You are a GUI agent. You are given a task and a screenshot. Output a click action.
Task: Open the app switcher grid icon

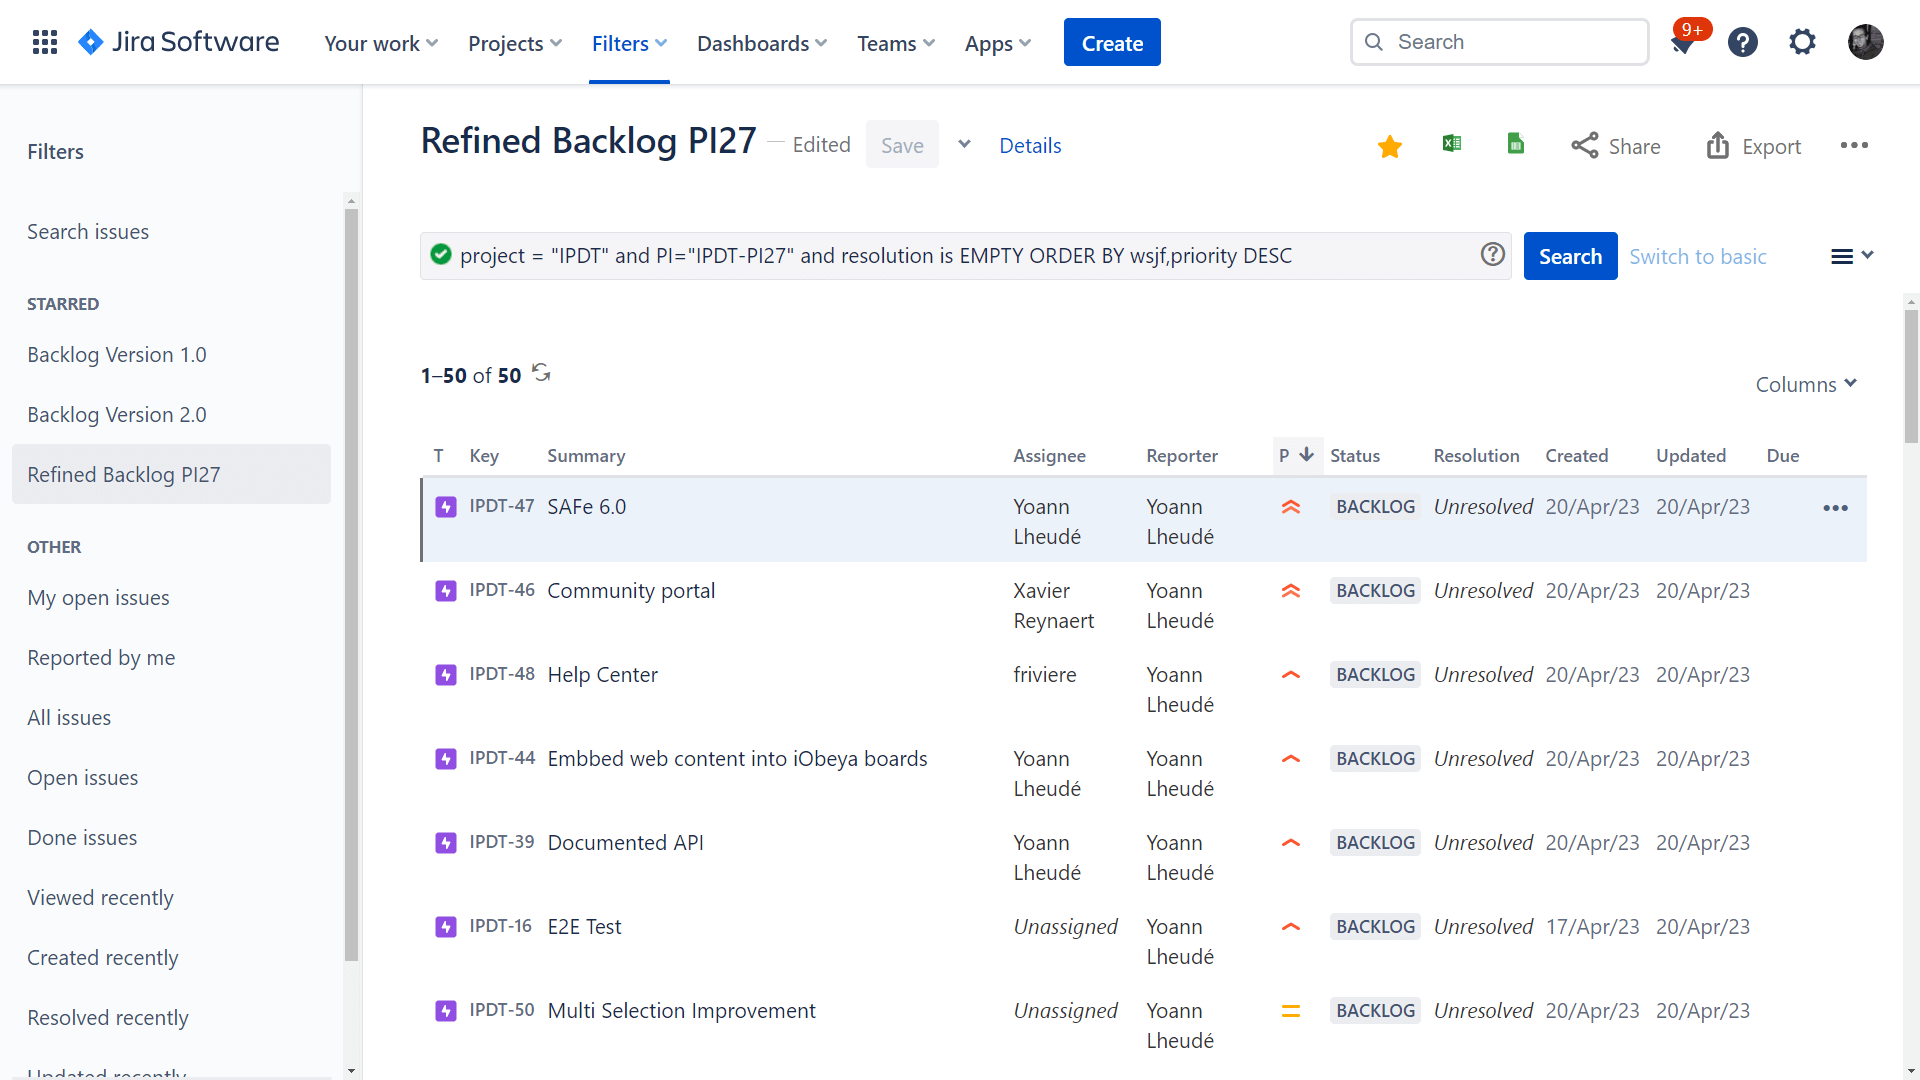click(x=45, y=42)
